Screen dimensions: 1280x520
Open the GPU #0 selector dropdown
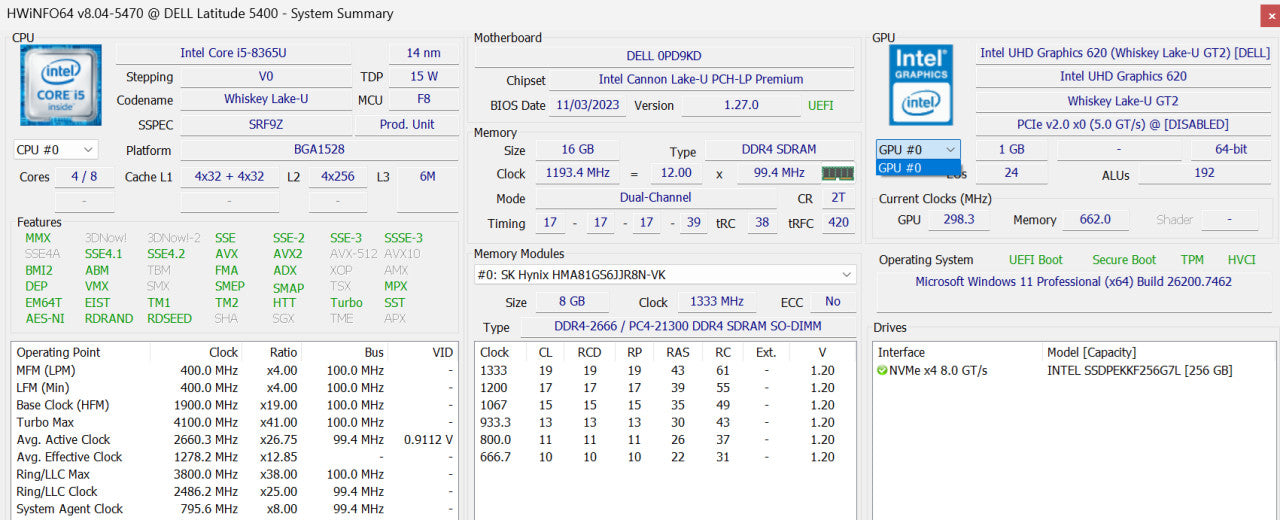pos(918,149)
